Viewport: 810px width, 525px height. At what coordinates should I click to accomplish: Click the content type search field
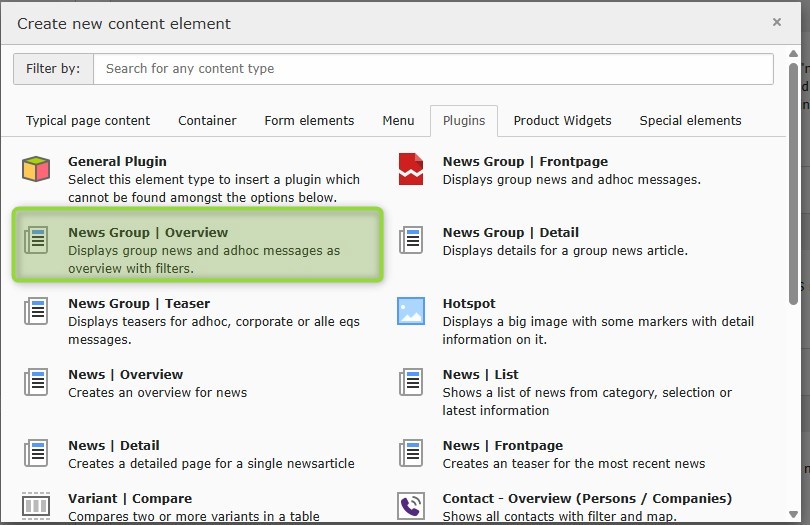point(433,69)
